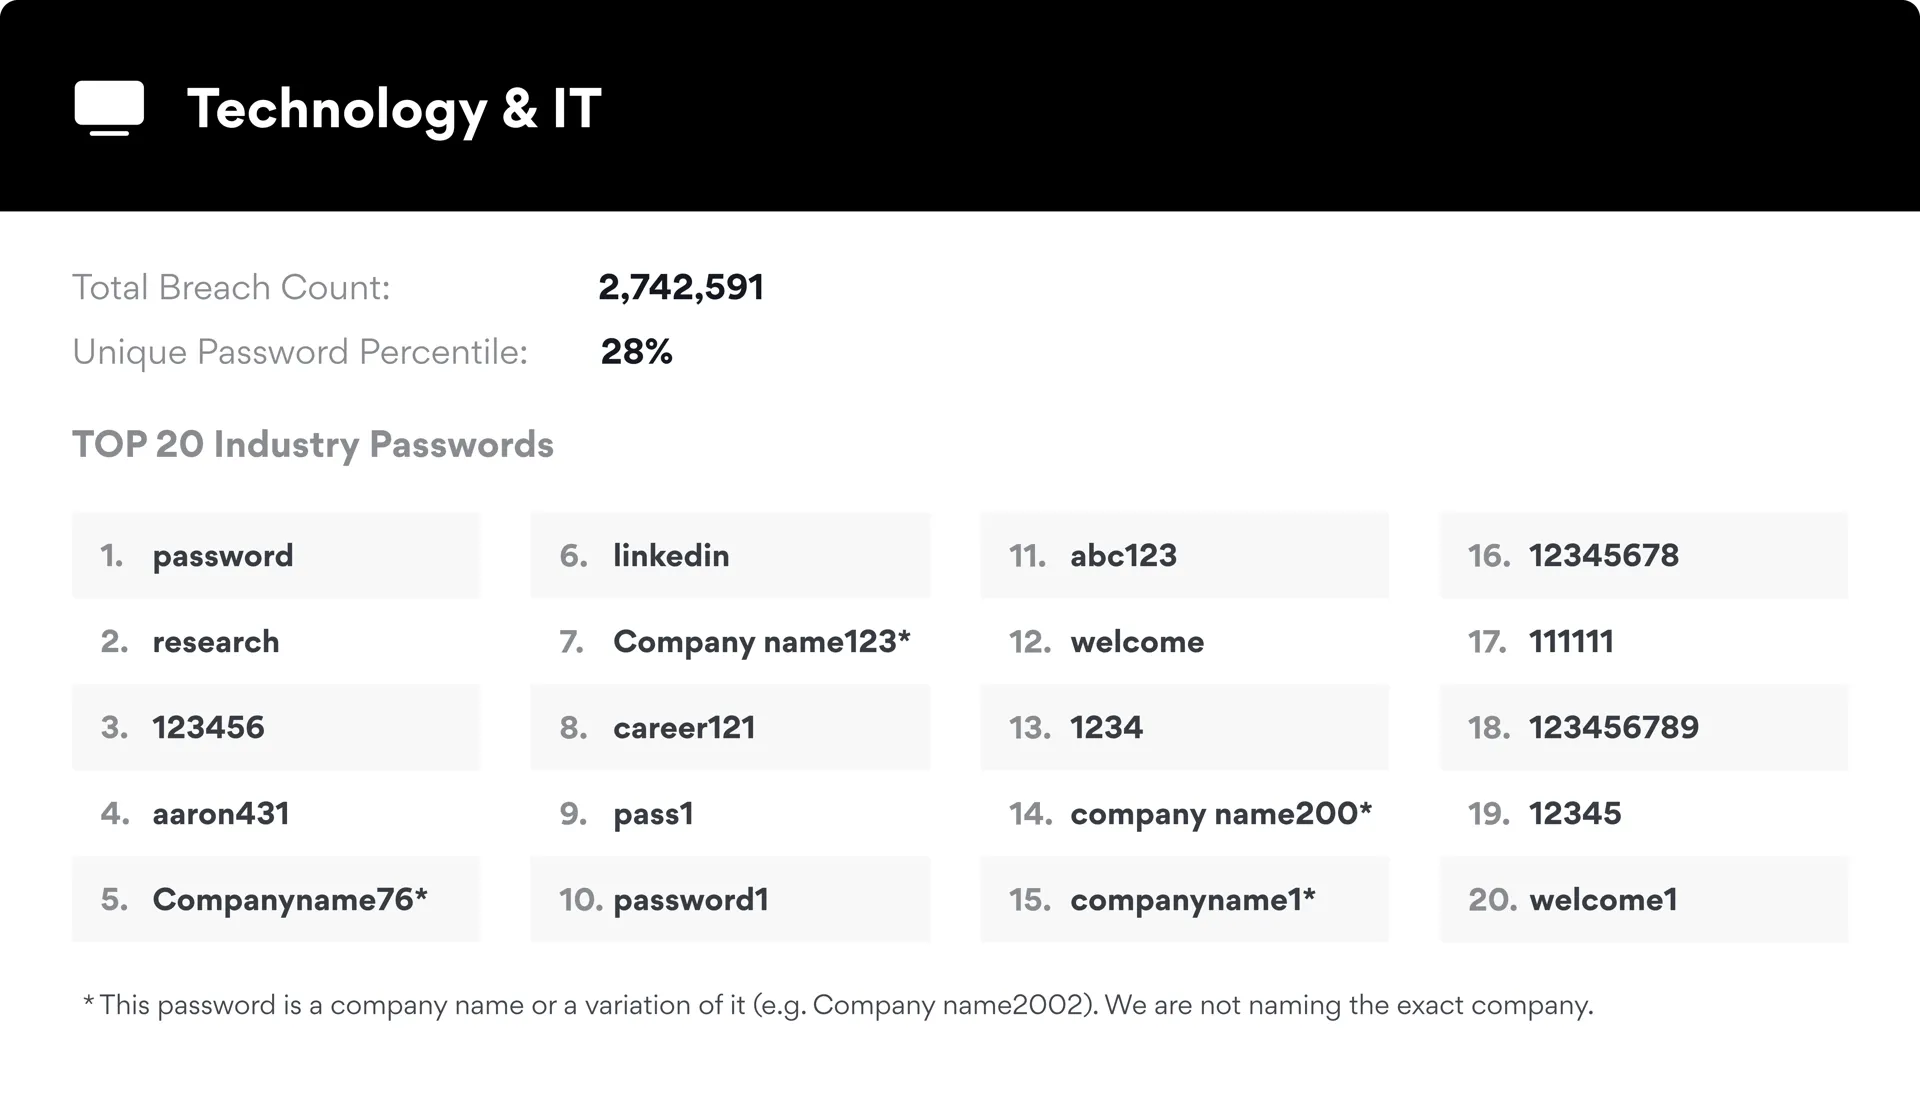The image size is (1920, 1118).
Task: Click the '123456789' list item
Action: click(1613, 727)
